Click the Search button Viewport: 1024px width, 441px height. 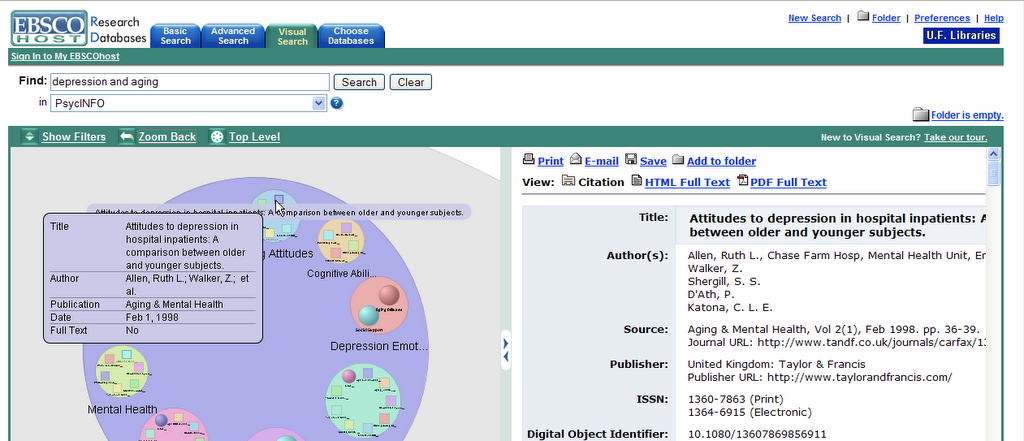pyautogui.click(x=359, y=82)
